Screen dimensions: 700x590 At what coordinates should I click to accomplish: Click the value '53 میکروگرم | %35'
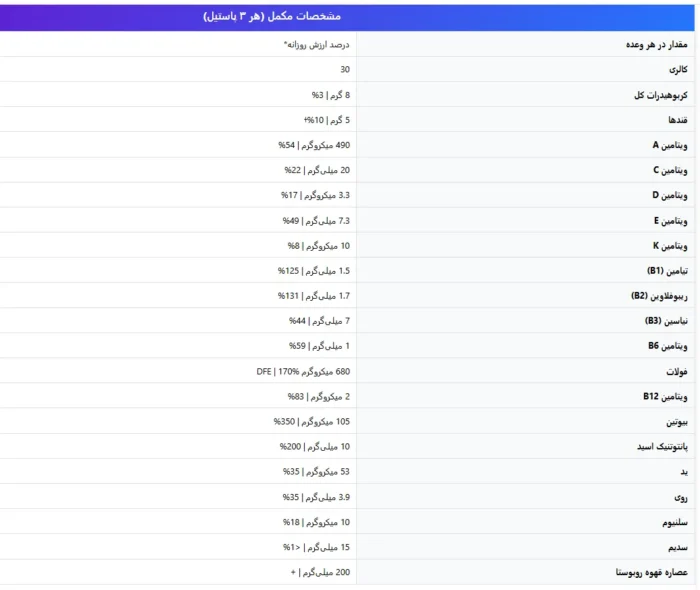[x=316, y=471]
